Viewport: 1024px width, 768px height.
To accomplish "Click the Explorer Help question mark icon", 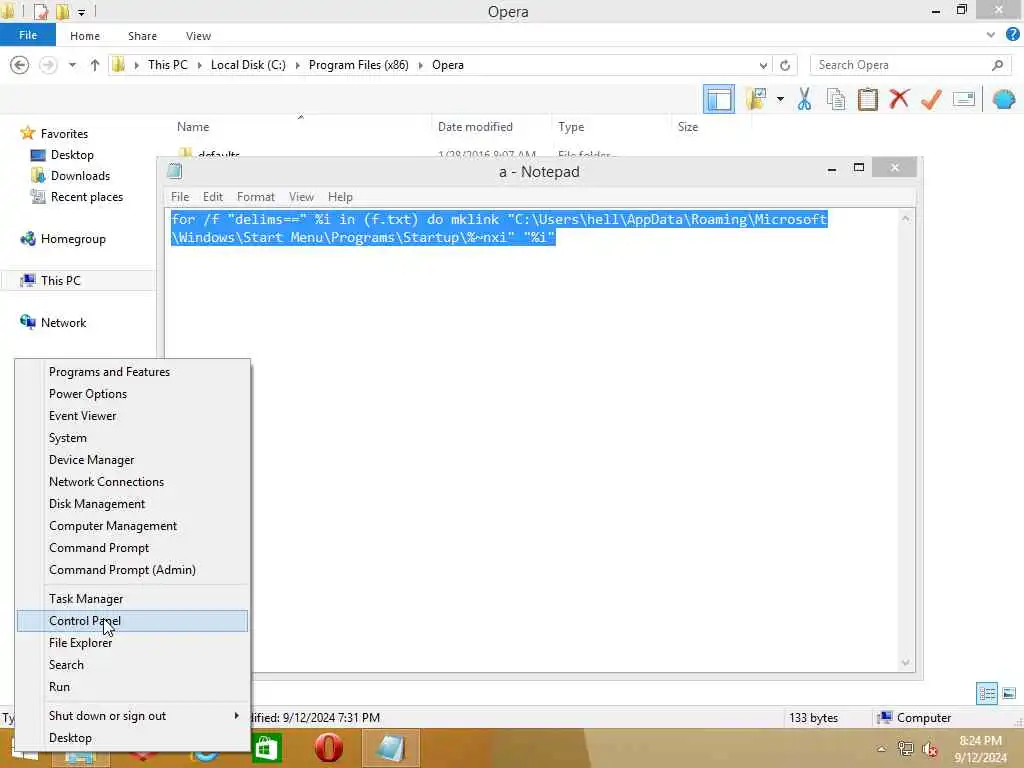I will pos(1012,35).
